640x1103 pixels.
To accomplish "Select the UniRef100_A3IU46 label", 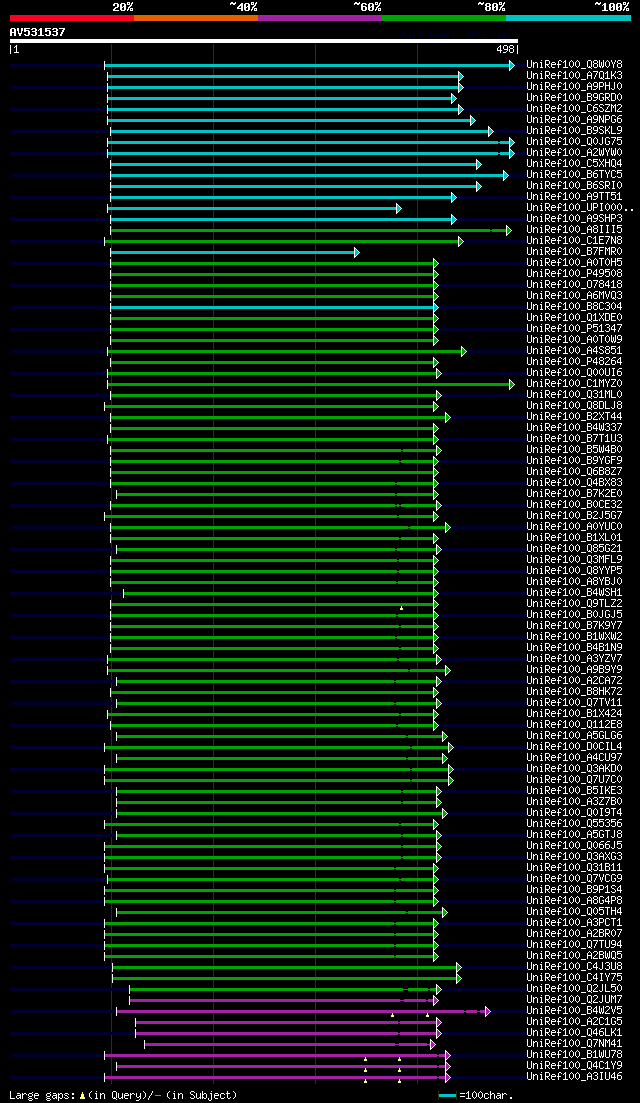I will (574, 1077).
